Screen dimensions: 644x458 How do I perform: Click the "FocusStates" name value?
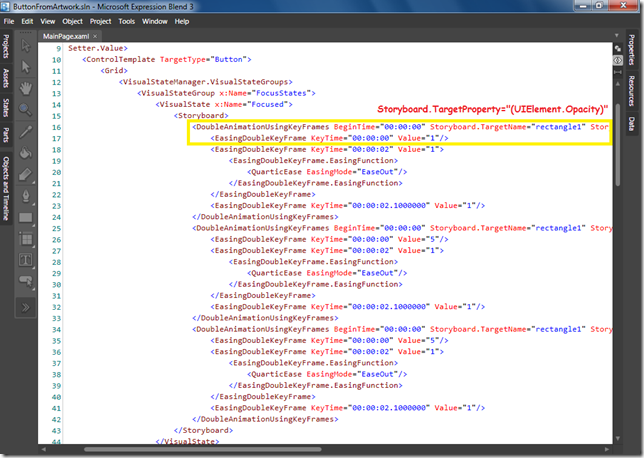pyautogui.click(x=281, y=93)
